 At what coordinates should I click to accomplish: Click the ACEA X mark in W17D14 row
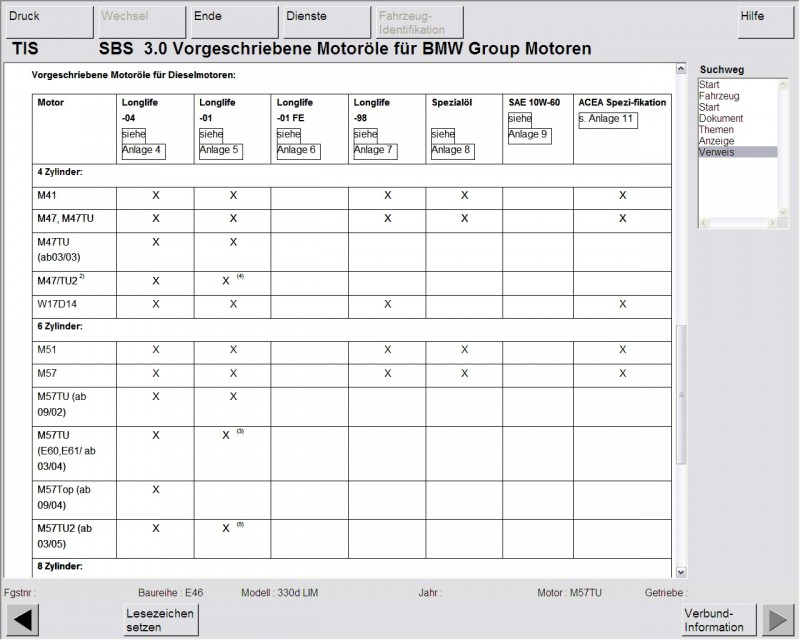click(x=622, y=304)
